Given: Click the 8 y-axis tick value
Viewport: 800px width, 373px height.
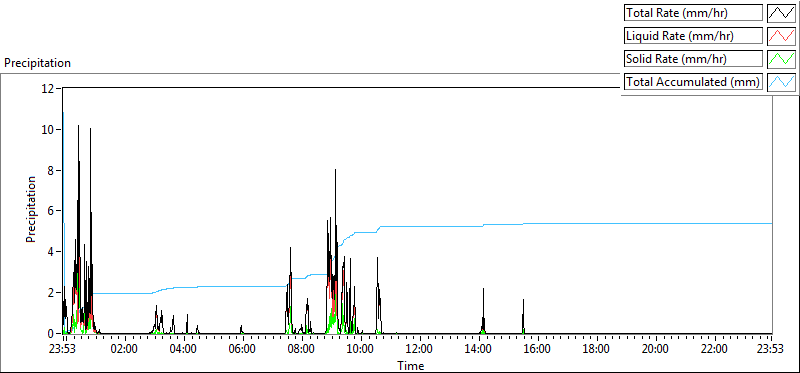Looking at the screenshot, I should pyautogui.click(x=51, y=170).
